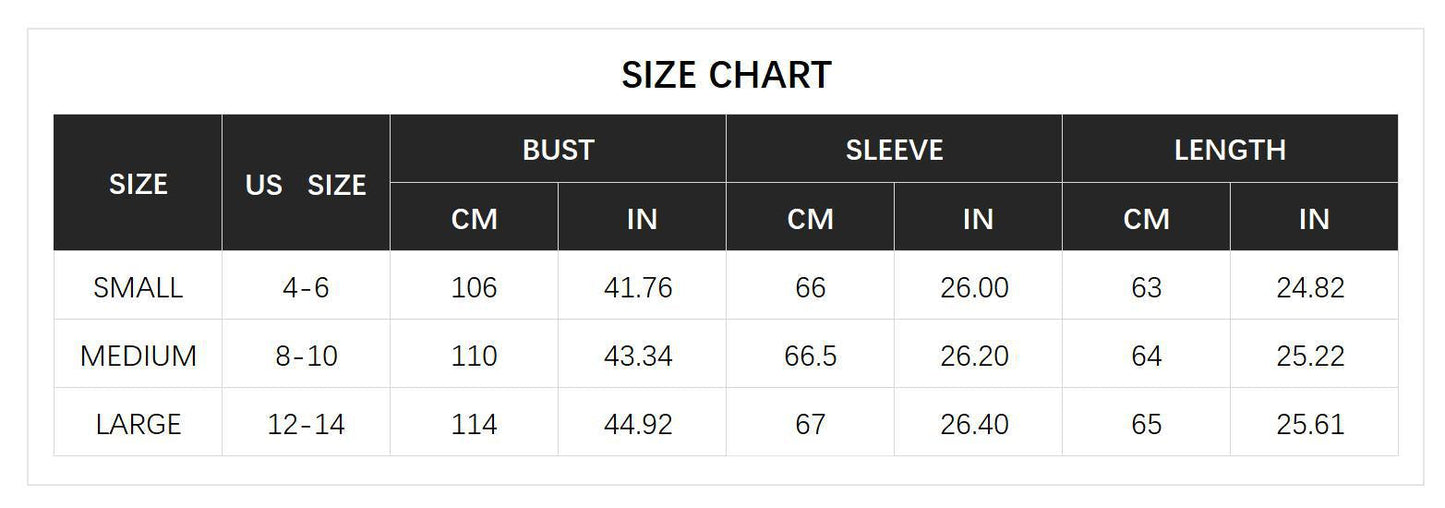This screenshot has width=1445, height=508.
Task: Click the US SIZE header cell
Action: coord(306,185)
